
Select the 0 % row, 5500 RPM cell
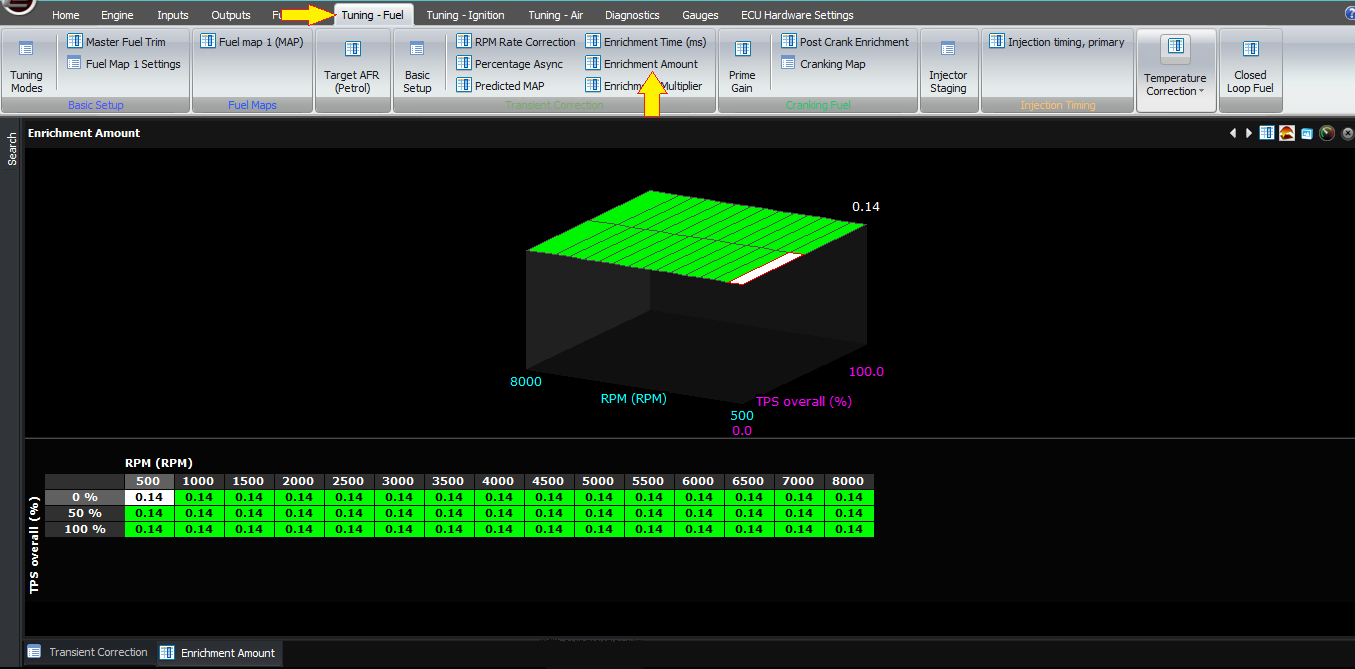[649, 497]
